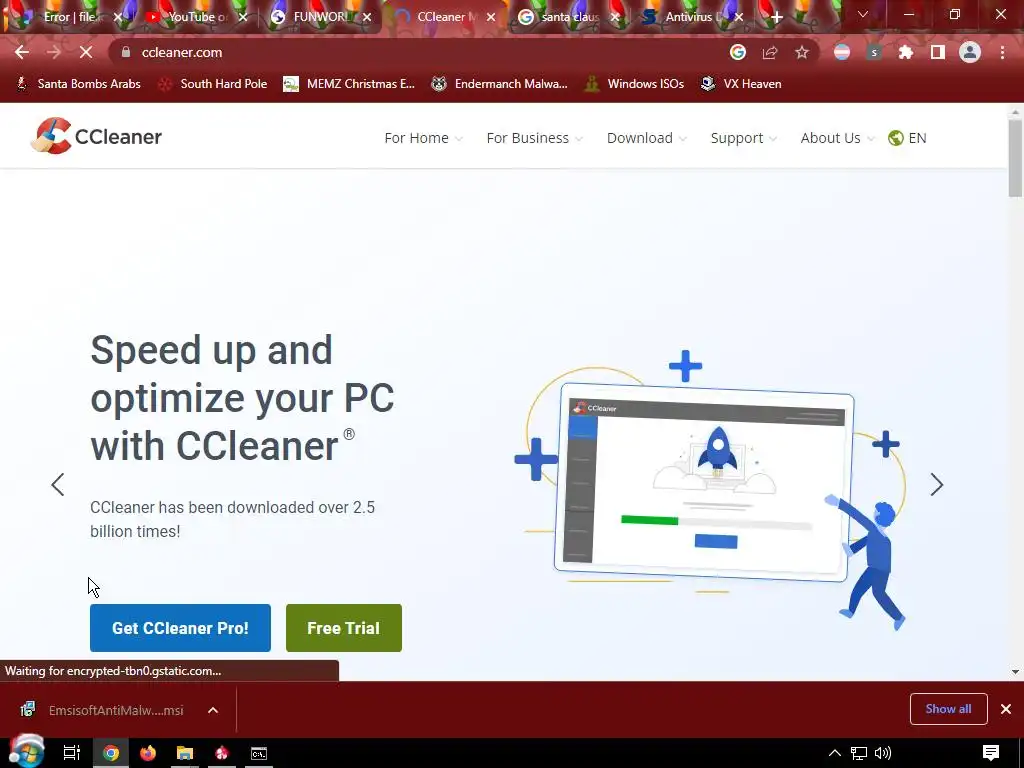Click the Get CCleaner Pro! button

click(180, 628)
